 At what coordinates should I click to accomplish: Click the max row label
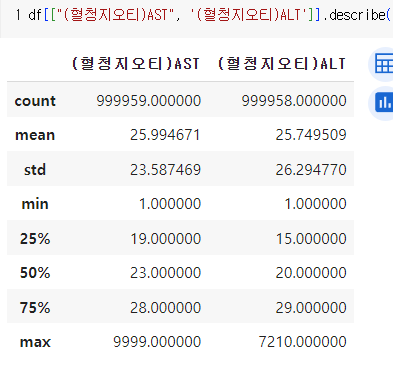[35, 342]
